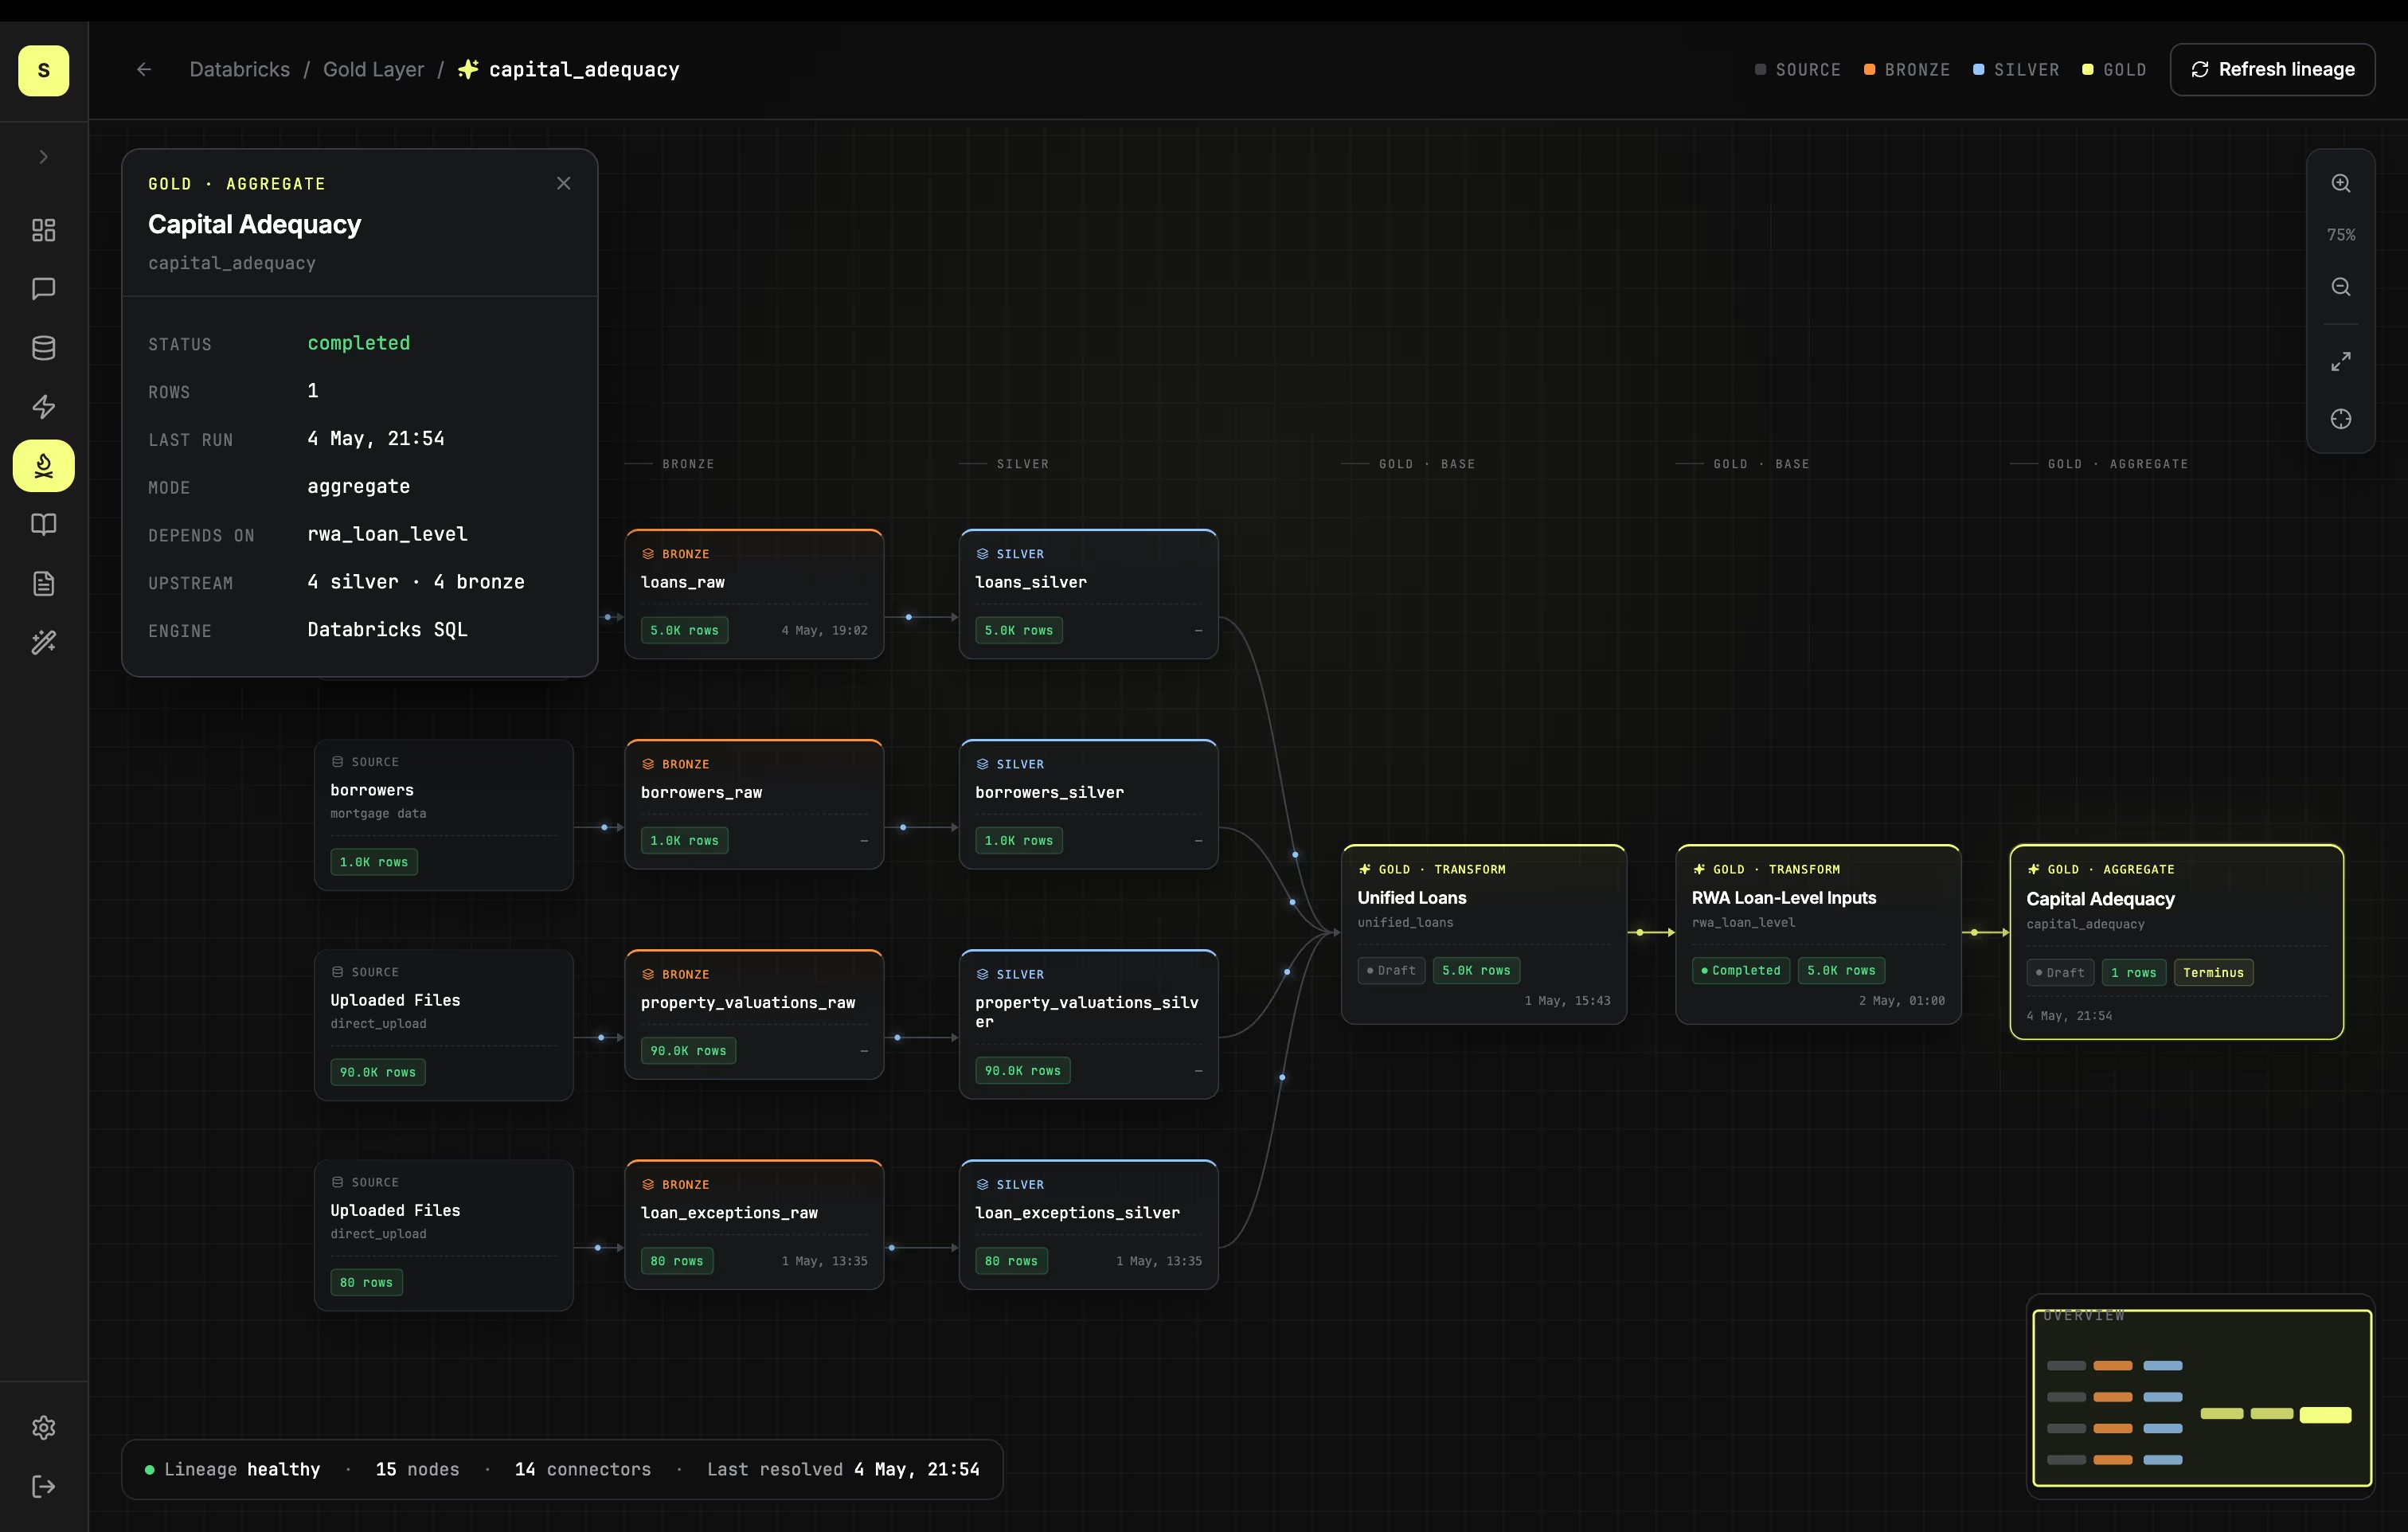
Task: Select the highlighted lineage flame sidebar icon
Action: tap(43, 466)
